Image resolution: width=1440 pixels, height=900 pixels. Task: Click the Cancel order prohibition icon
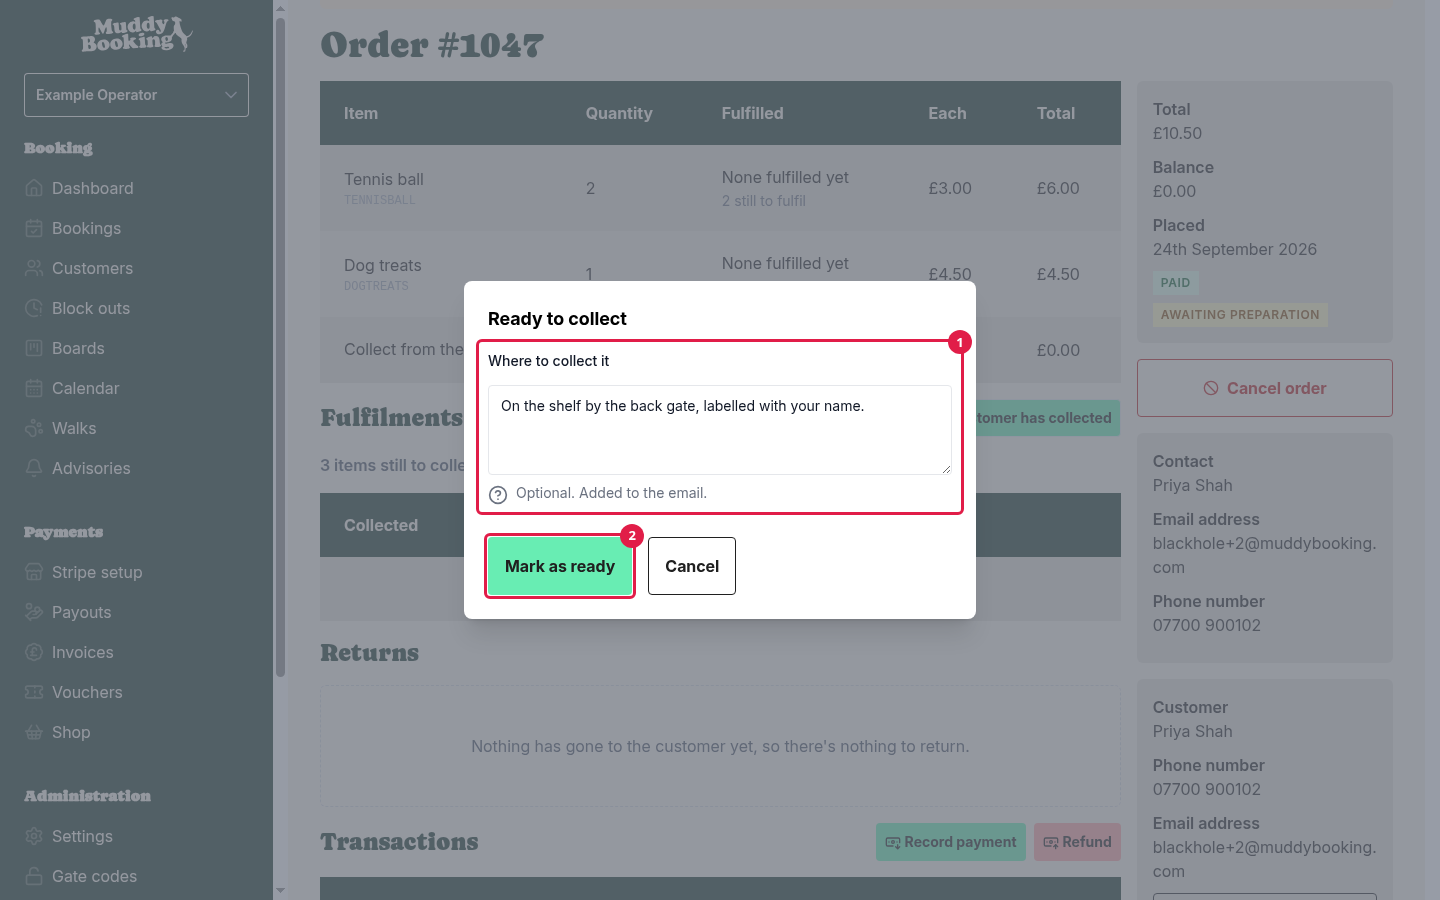1211,388
